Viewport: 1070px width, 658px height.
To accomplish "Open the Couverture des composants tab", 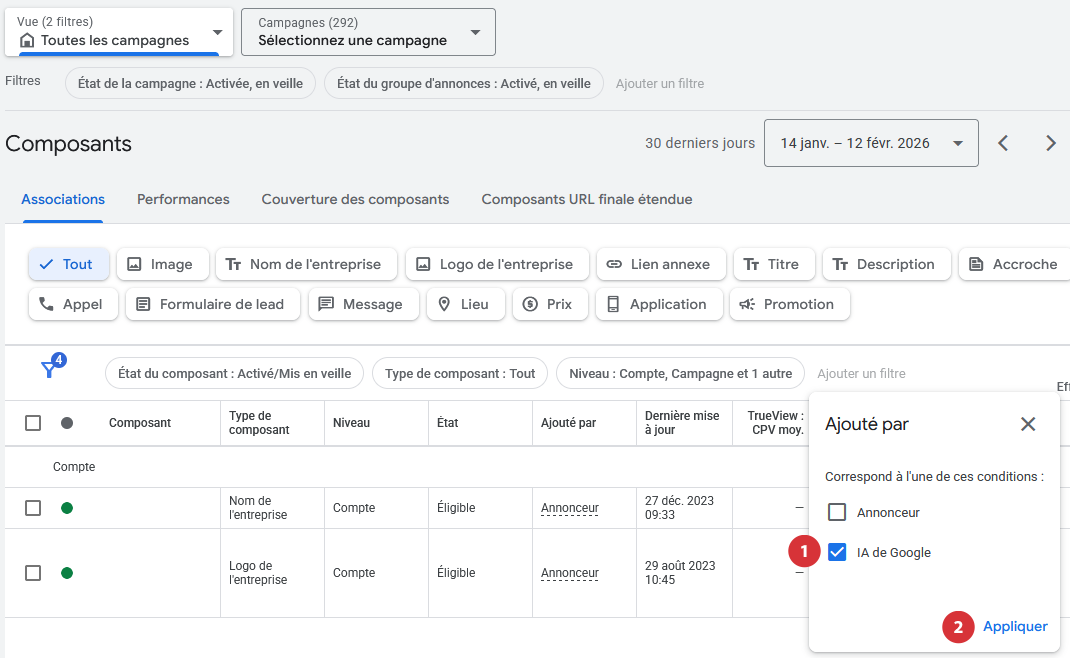I will point(355,199).
